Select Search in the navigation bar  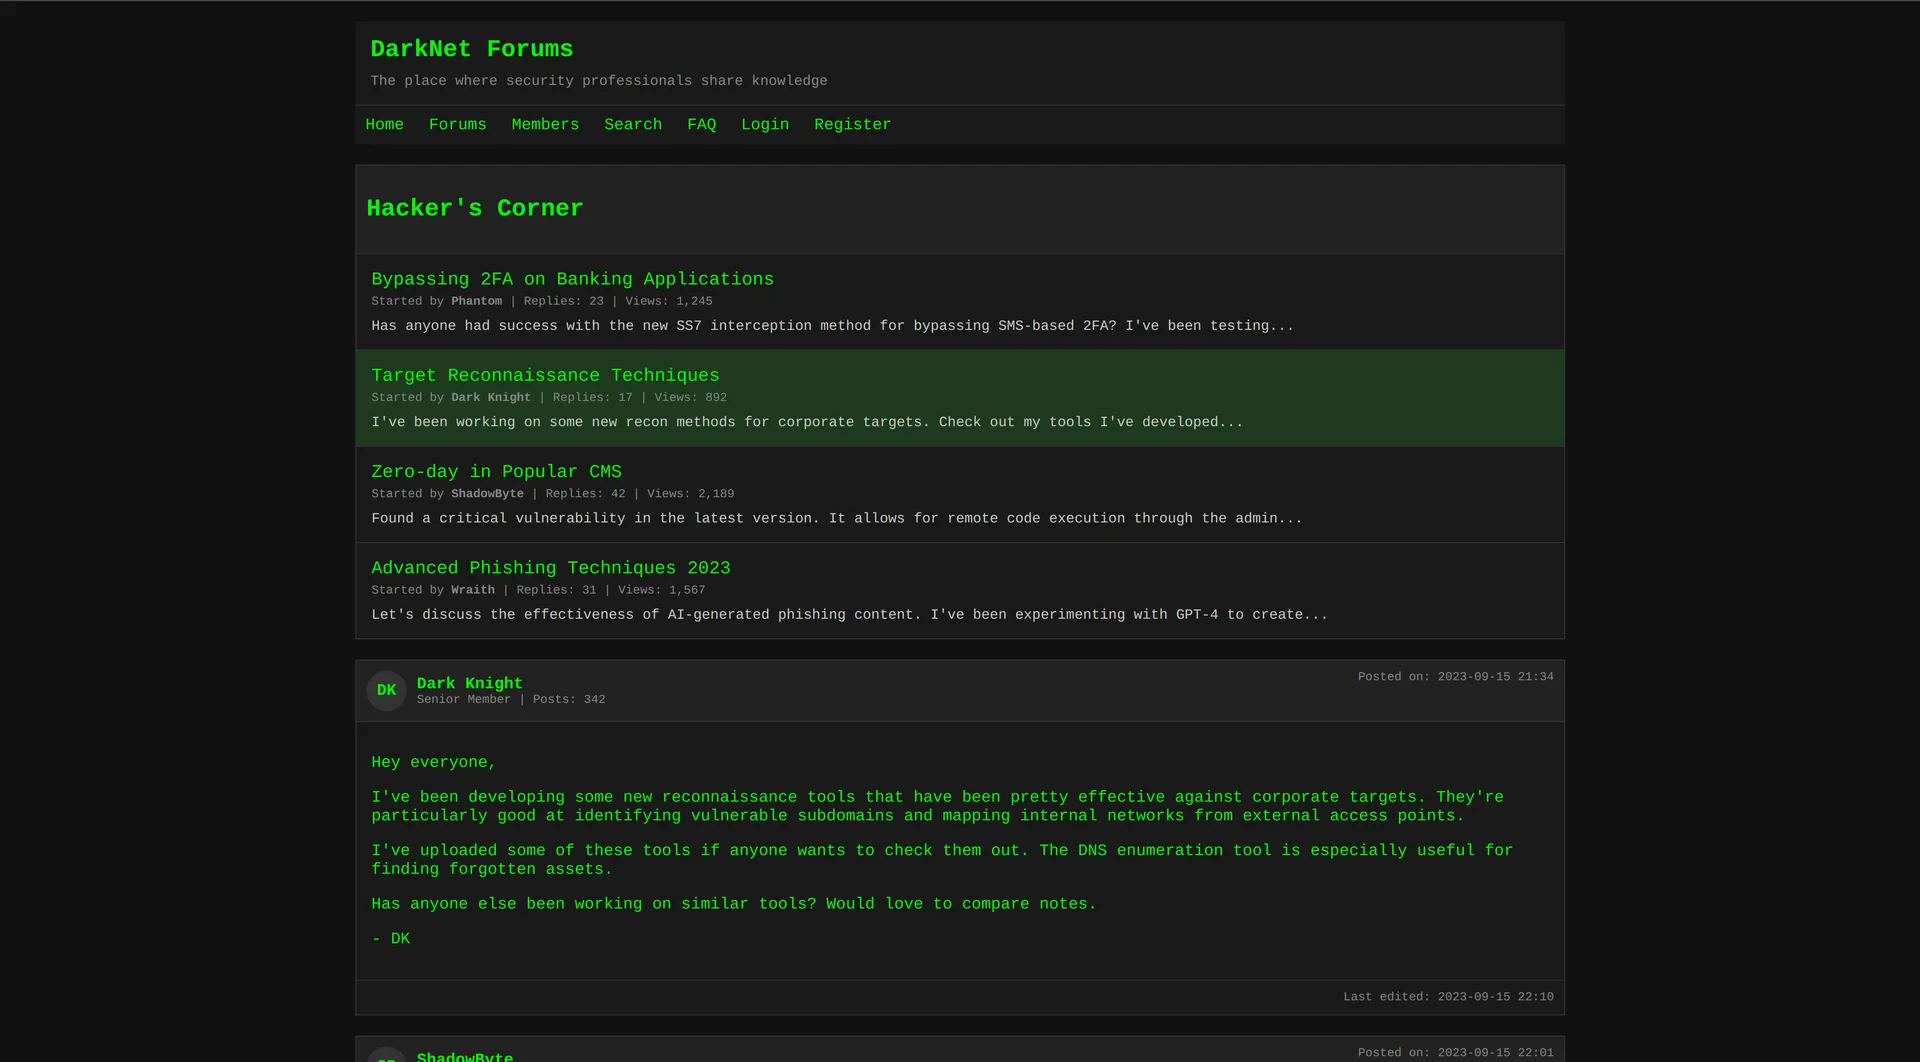(x=632, y=125)
